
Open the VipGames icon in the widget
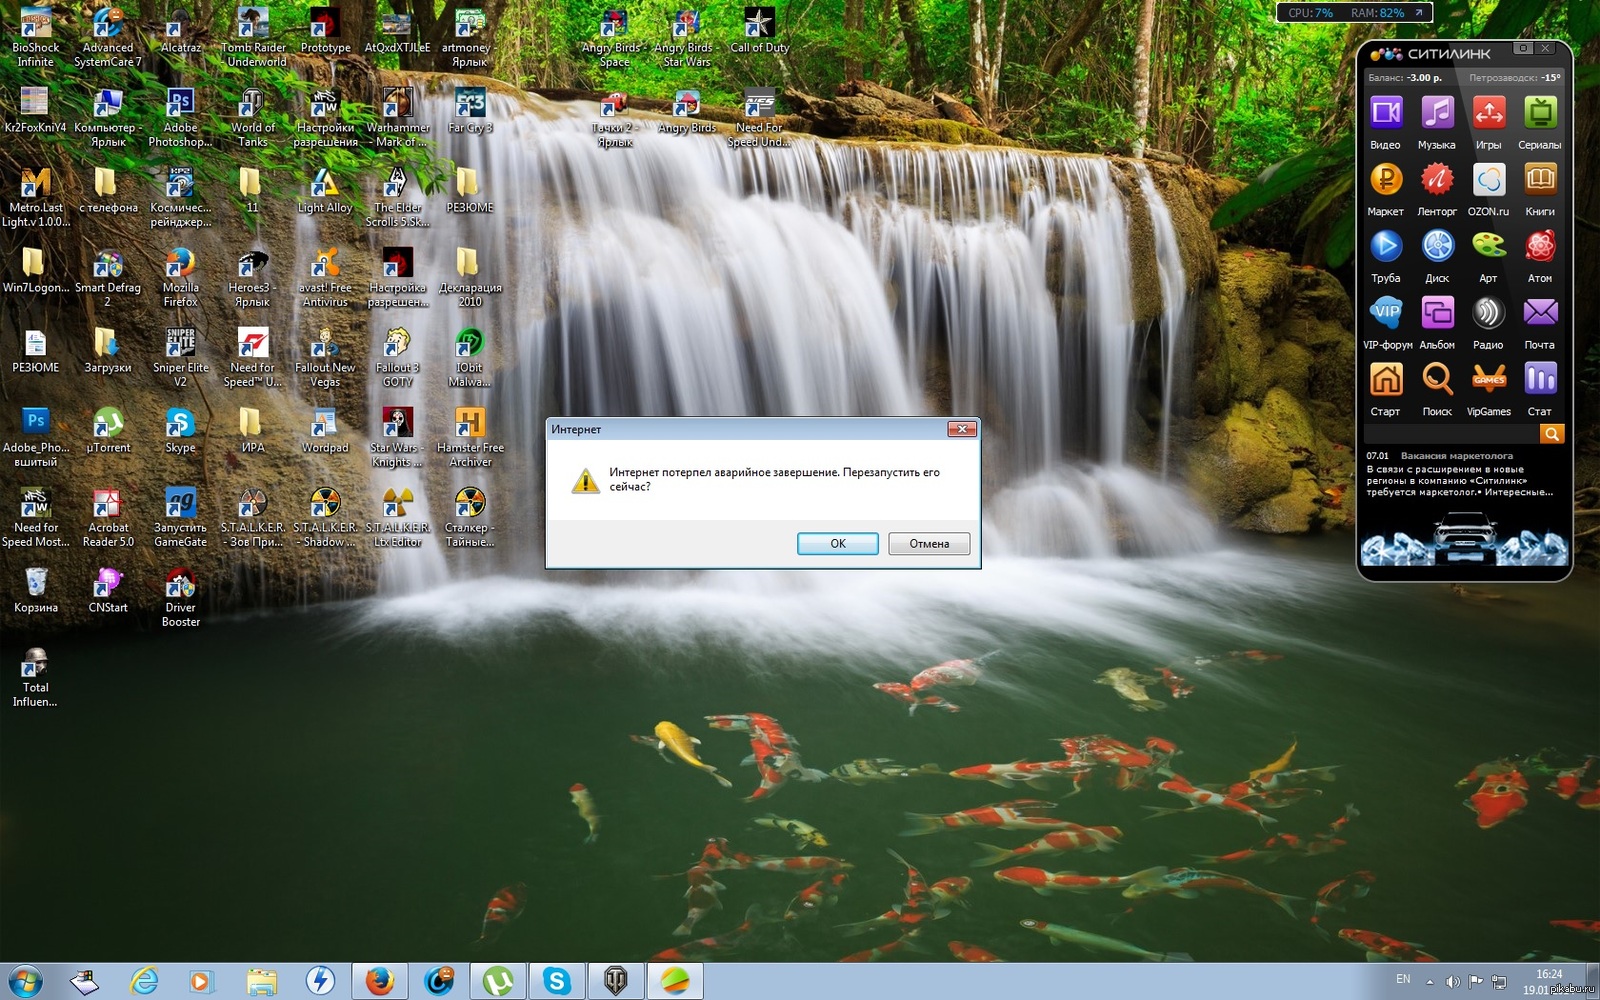coord(1488,380)
